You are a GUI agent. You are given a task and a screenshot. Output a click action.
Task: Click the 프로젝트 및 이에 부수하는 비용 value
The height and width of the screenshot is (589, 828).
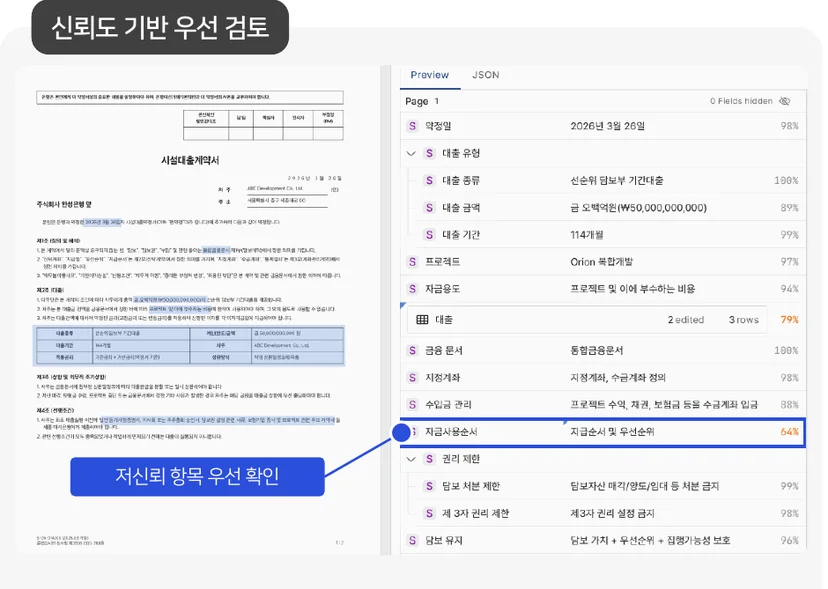tap(633, 289)
